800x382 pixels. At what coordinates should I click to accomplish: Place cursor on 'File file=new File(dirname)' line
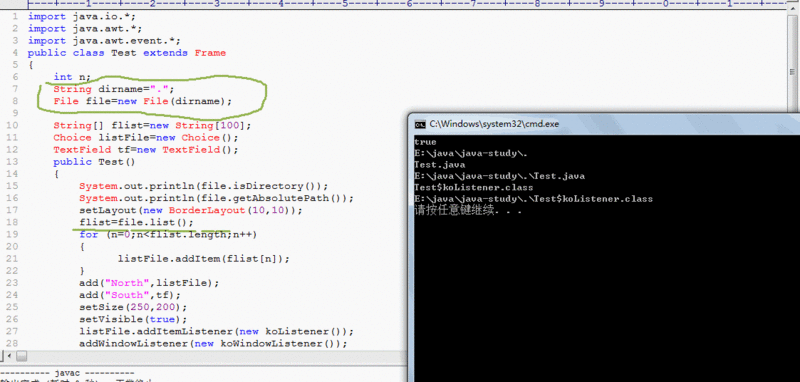[x=142, y=101]
